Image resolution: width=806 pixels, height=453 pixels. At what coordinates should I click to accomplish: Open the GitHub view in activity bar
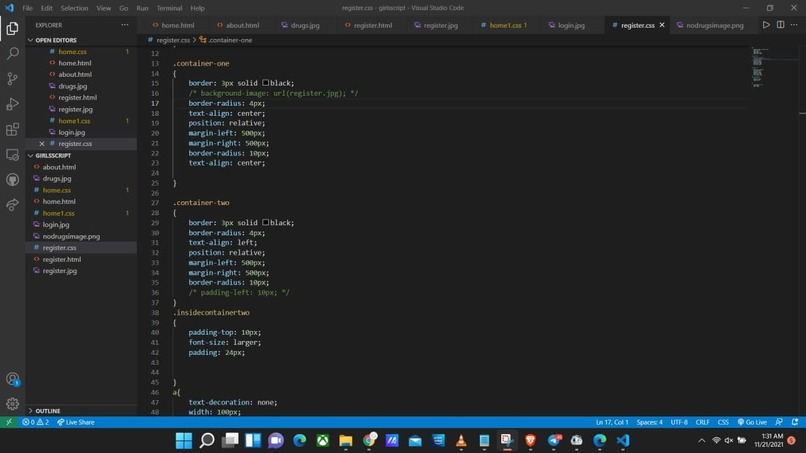click(x=12, y=179)
